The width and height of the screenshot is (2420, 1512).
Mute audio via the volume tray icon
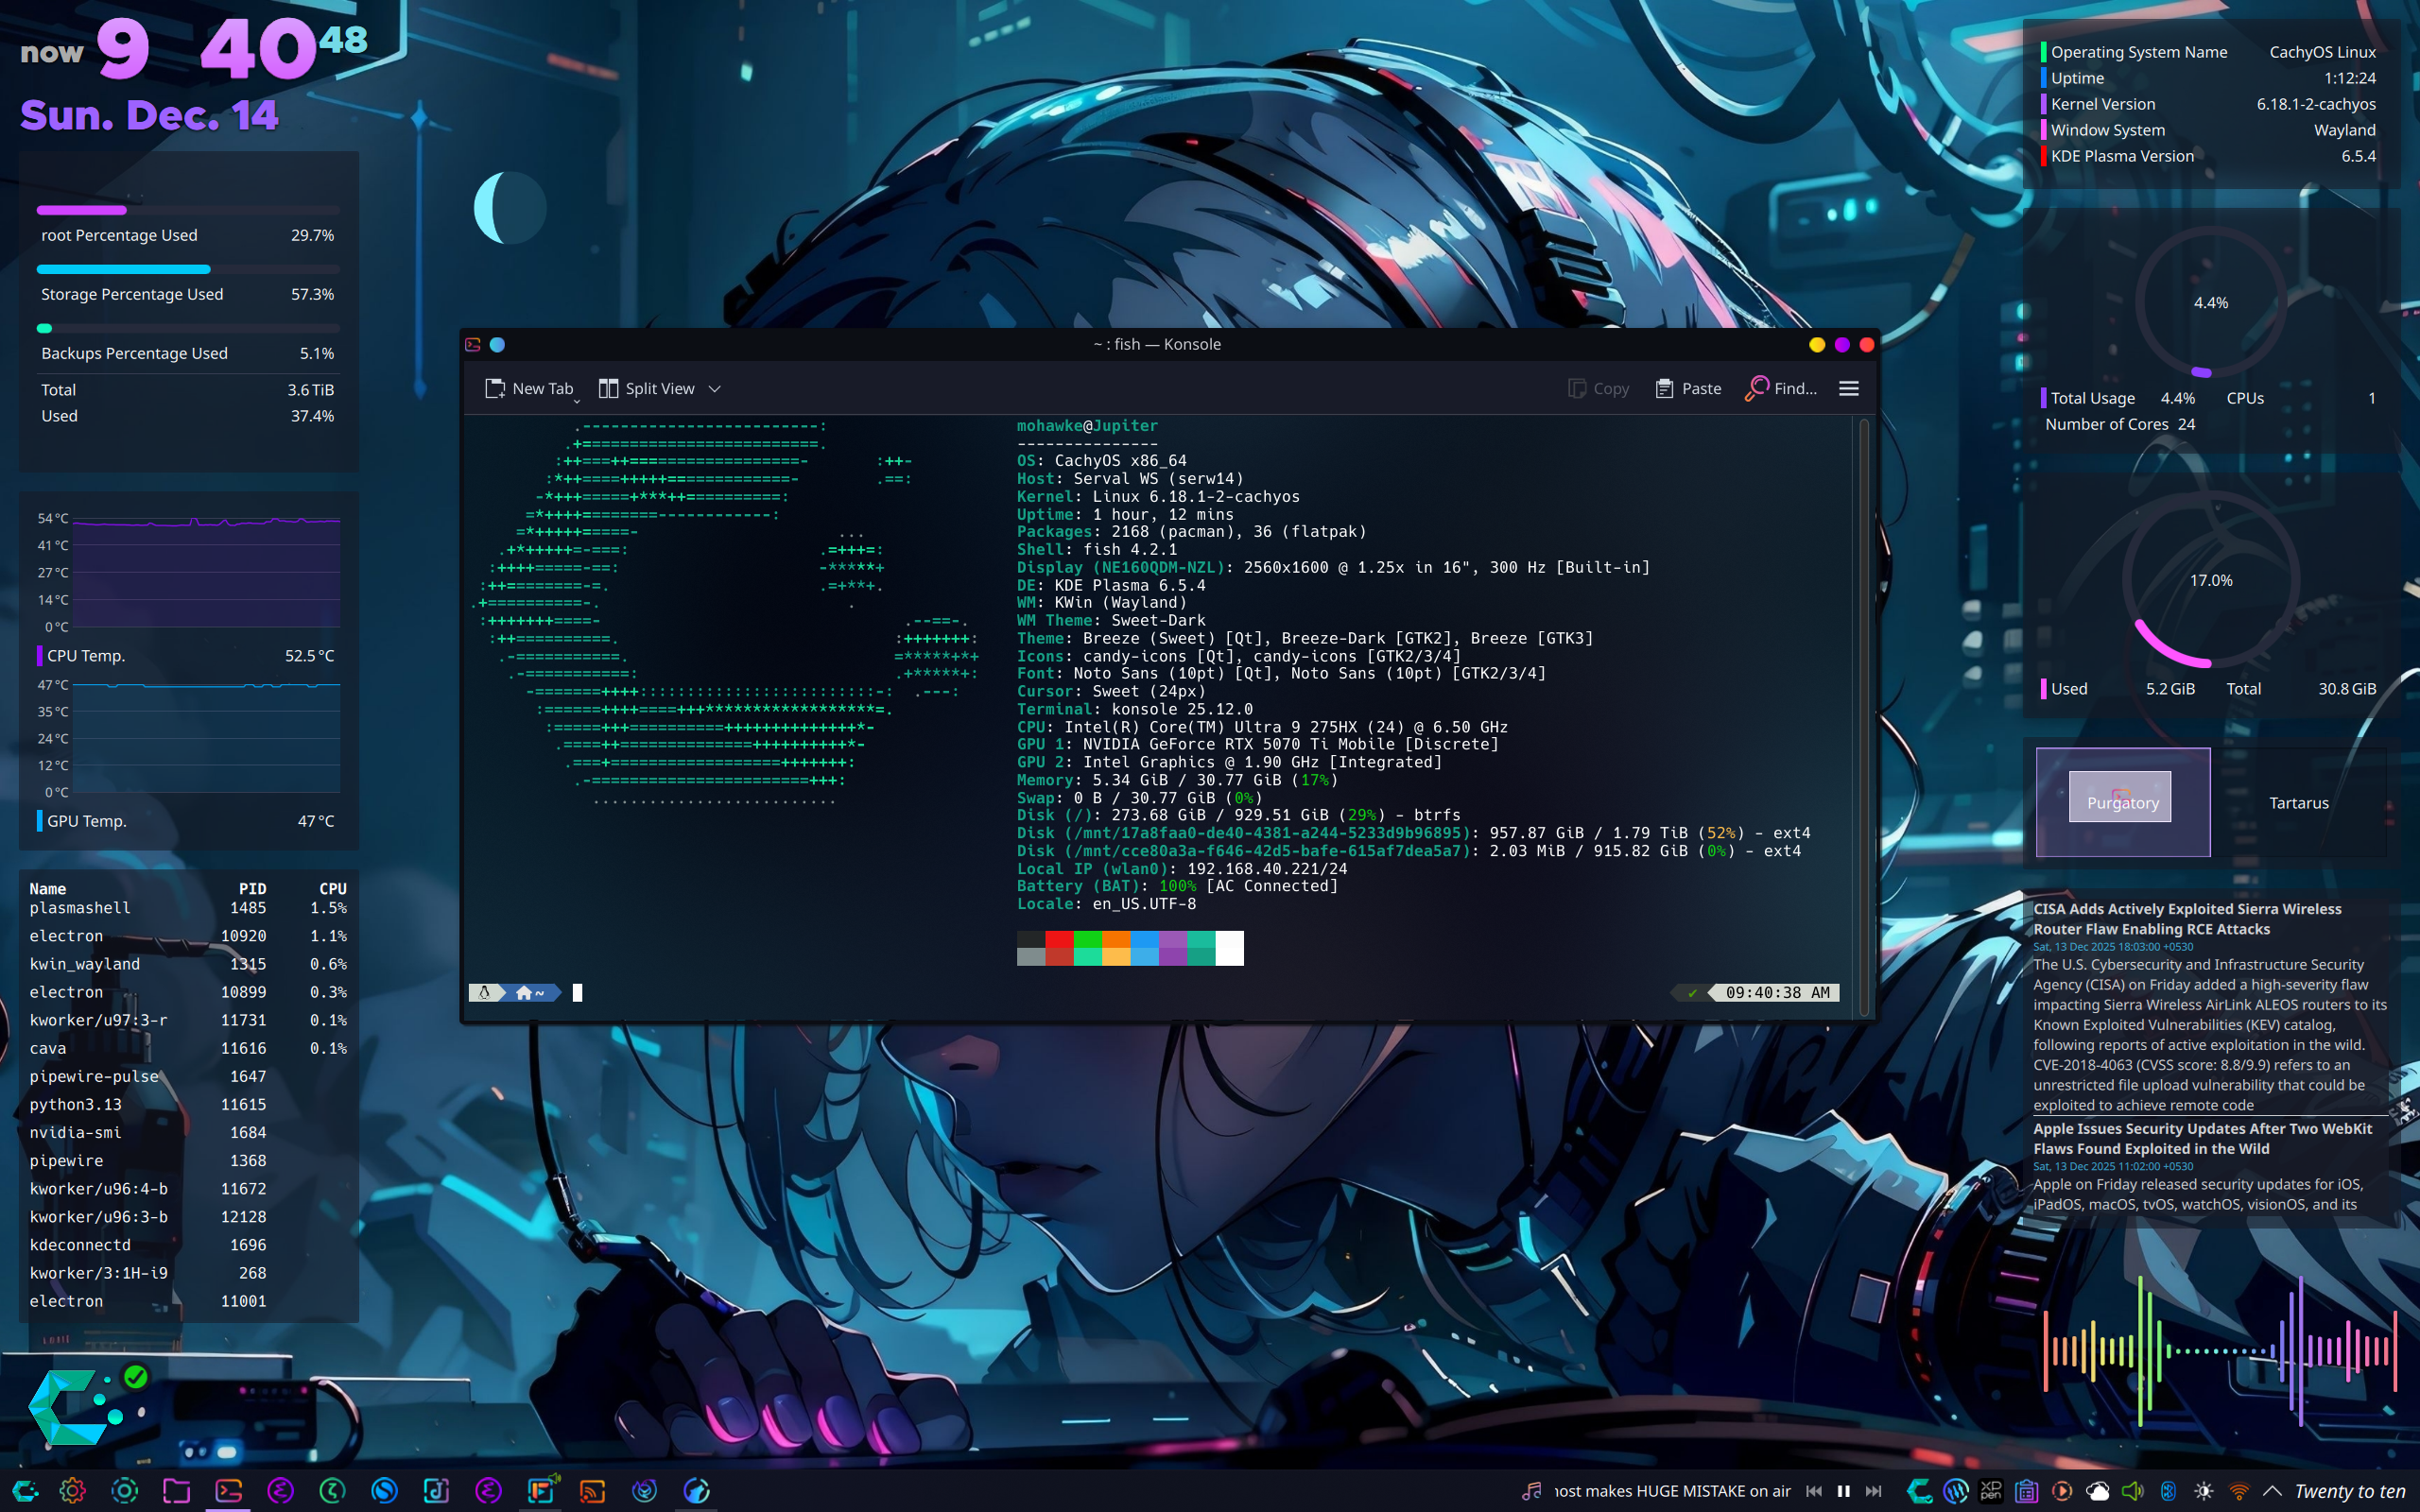pyautogui.click(x=2133, y=1490)
